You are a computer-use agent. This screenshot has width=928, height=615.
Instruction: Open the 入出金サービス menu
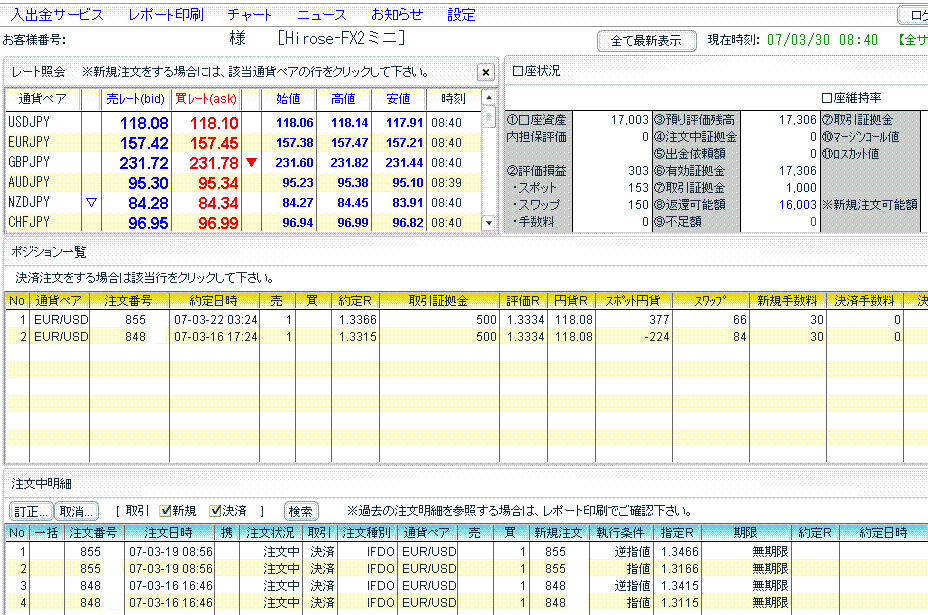[57, 15]
